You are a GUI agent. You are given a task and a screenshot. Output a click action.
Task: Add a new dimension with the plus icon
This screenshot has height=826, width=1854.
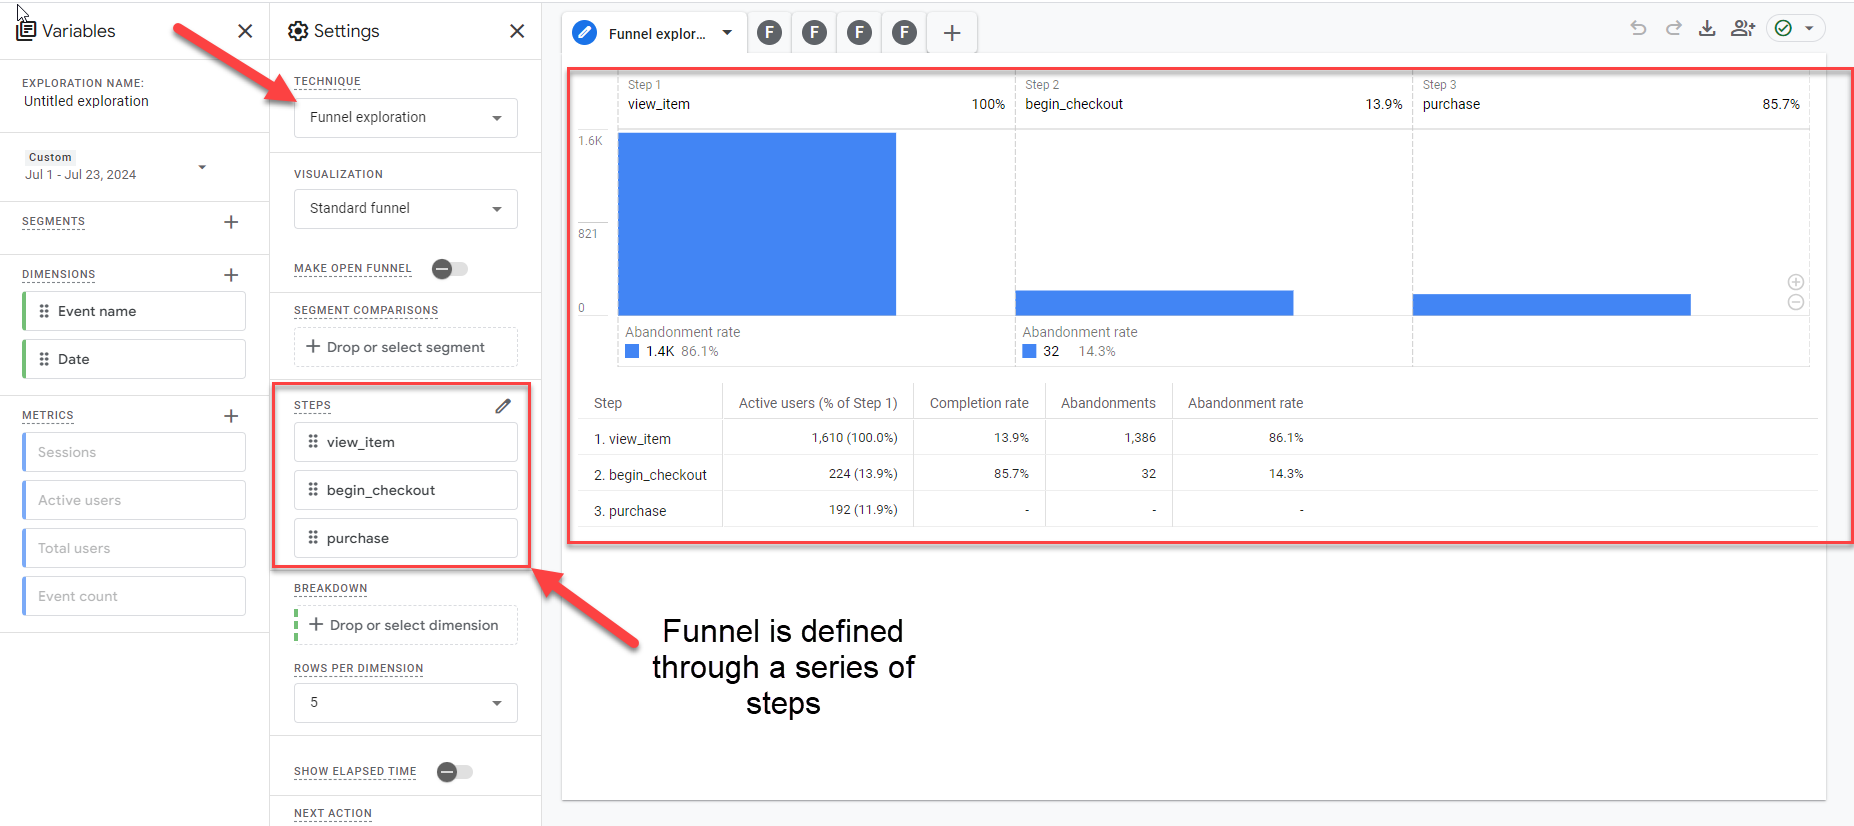coord(231,275)
